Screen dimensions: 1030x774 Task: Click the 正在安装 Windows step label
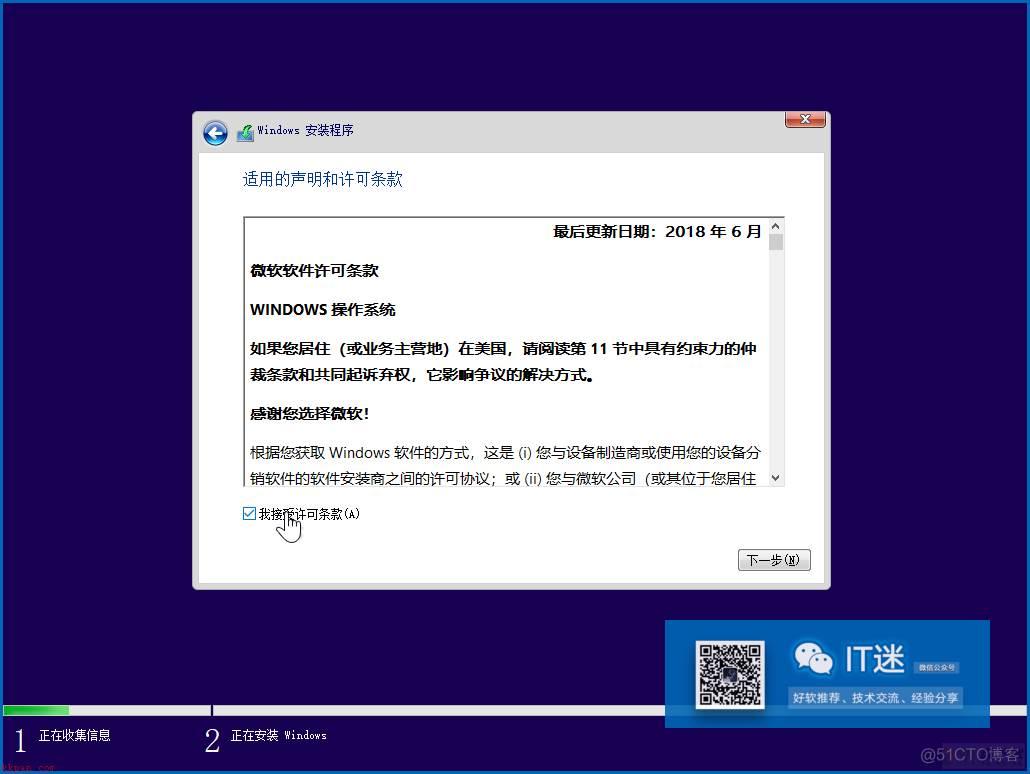click(x=279, y=735)
